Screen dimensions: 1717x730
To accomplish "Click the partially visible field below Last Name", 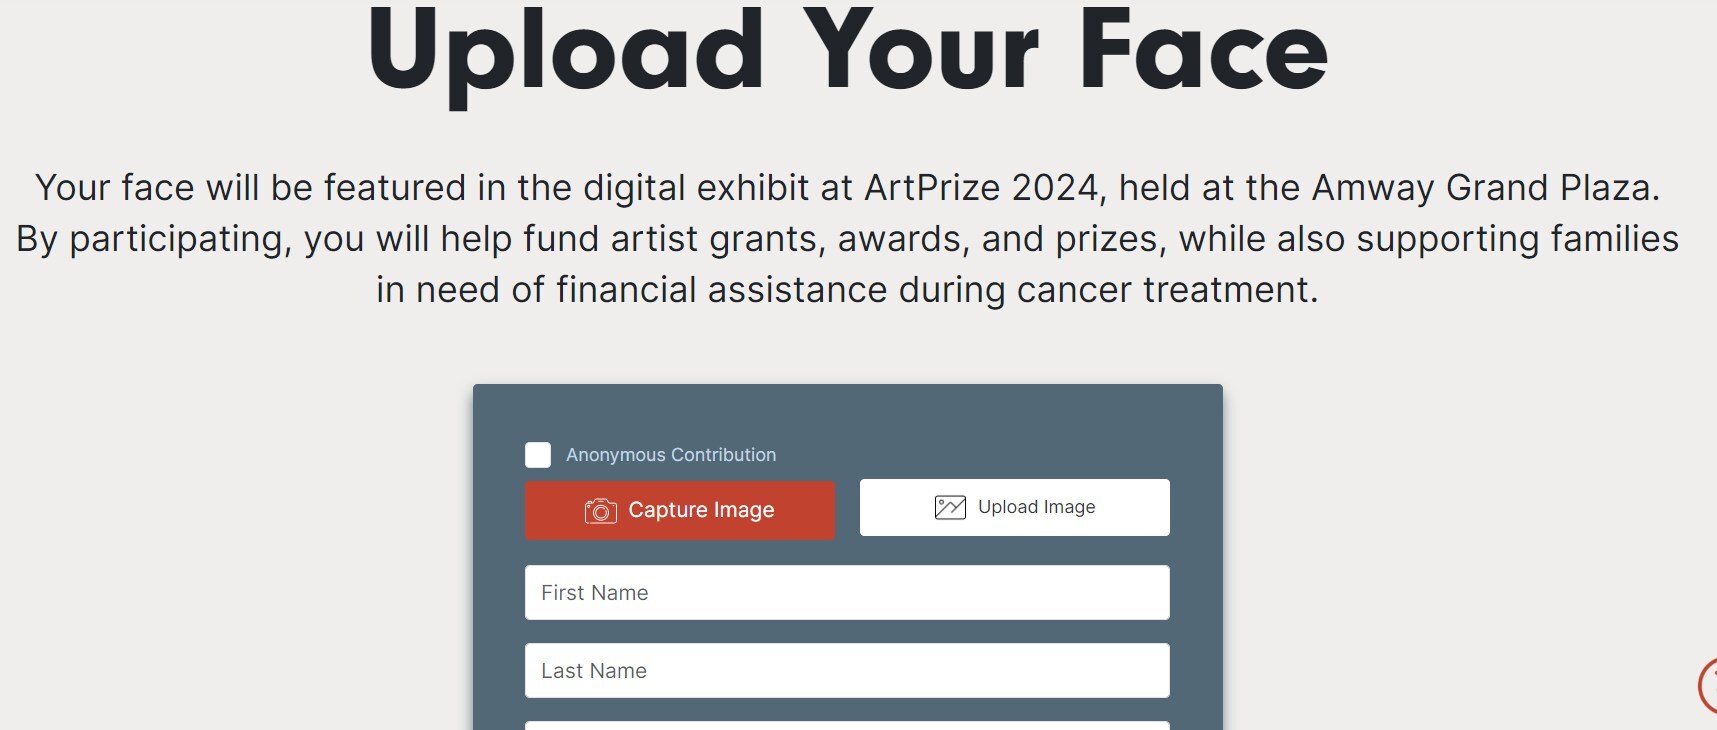I will pyautogui.click(x=847, y=725).
